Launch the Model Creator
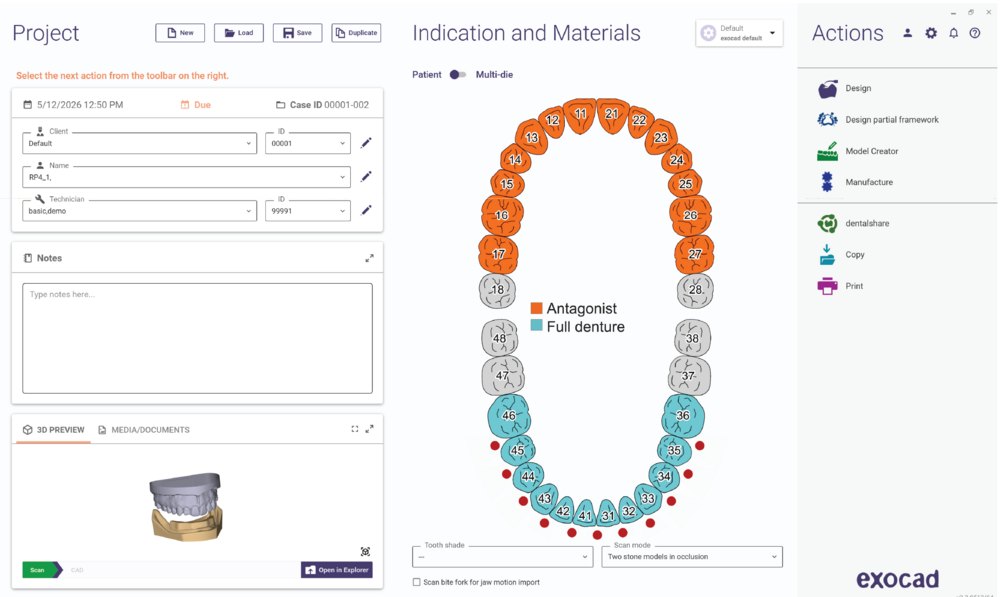The height and width of the screenshot is (597, 1000). click(857, 151)
